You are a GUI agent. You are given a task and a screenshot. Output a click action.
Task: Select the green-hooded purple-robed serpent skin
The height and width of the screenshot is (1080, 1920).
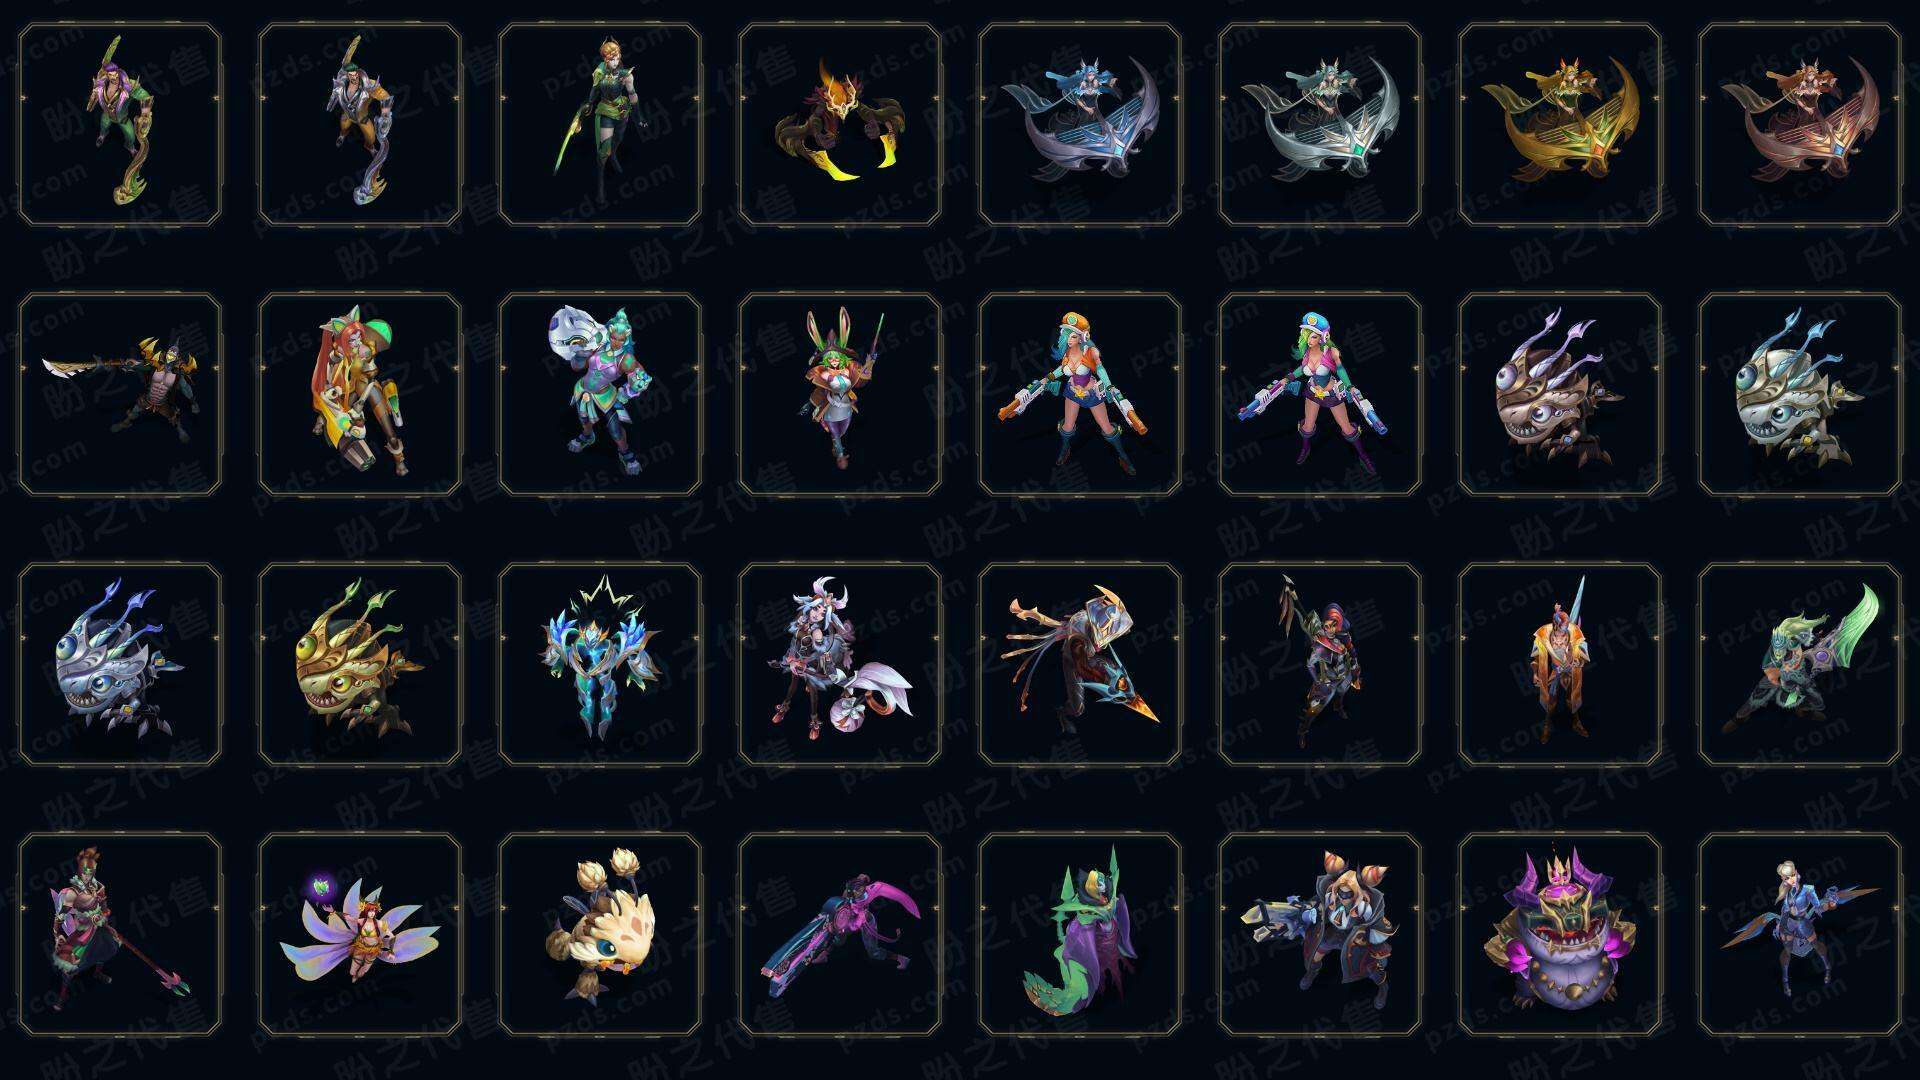coord(1080,934)
